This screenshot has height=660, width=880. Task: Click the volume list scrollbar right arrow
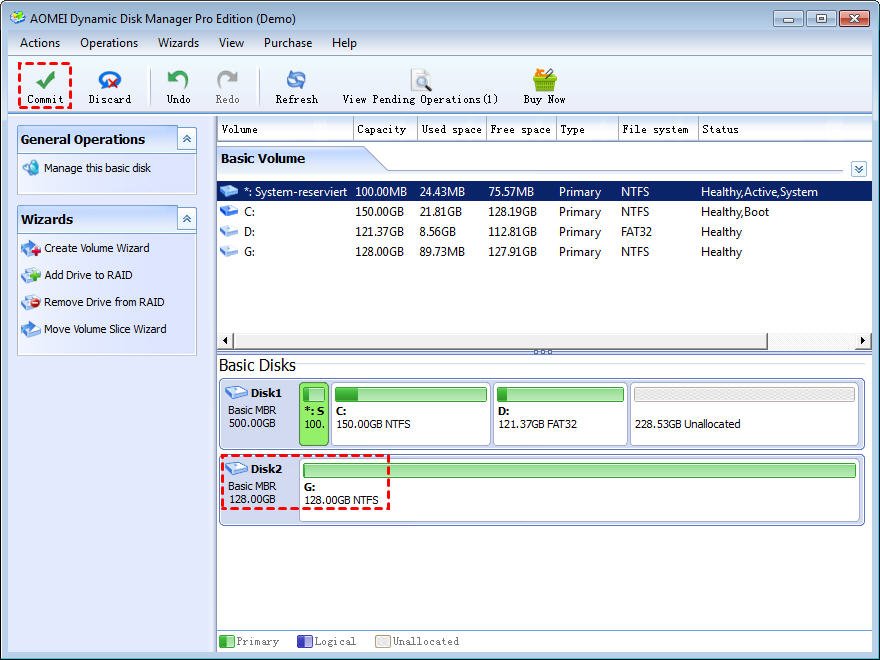click(863, 340)
